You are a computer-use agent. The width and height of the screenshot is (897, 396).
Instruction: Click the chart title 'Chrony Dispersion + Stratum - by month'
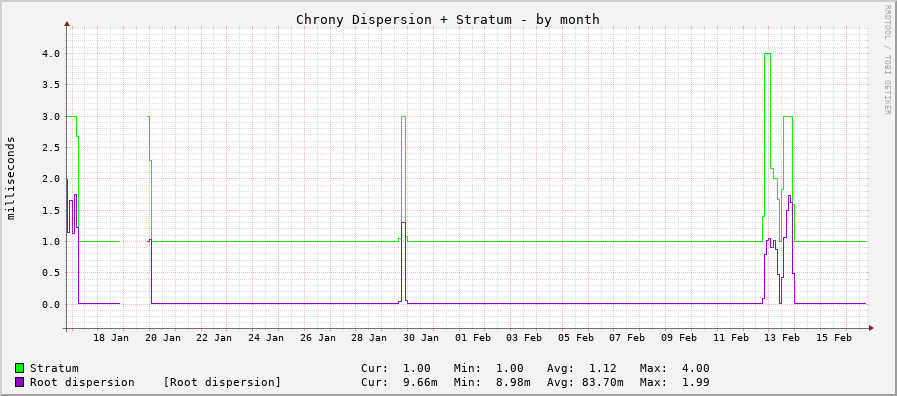pyautogui.click(x=448, y=19)
